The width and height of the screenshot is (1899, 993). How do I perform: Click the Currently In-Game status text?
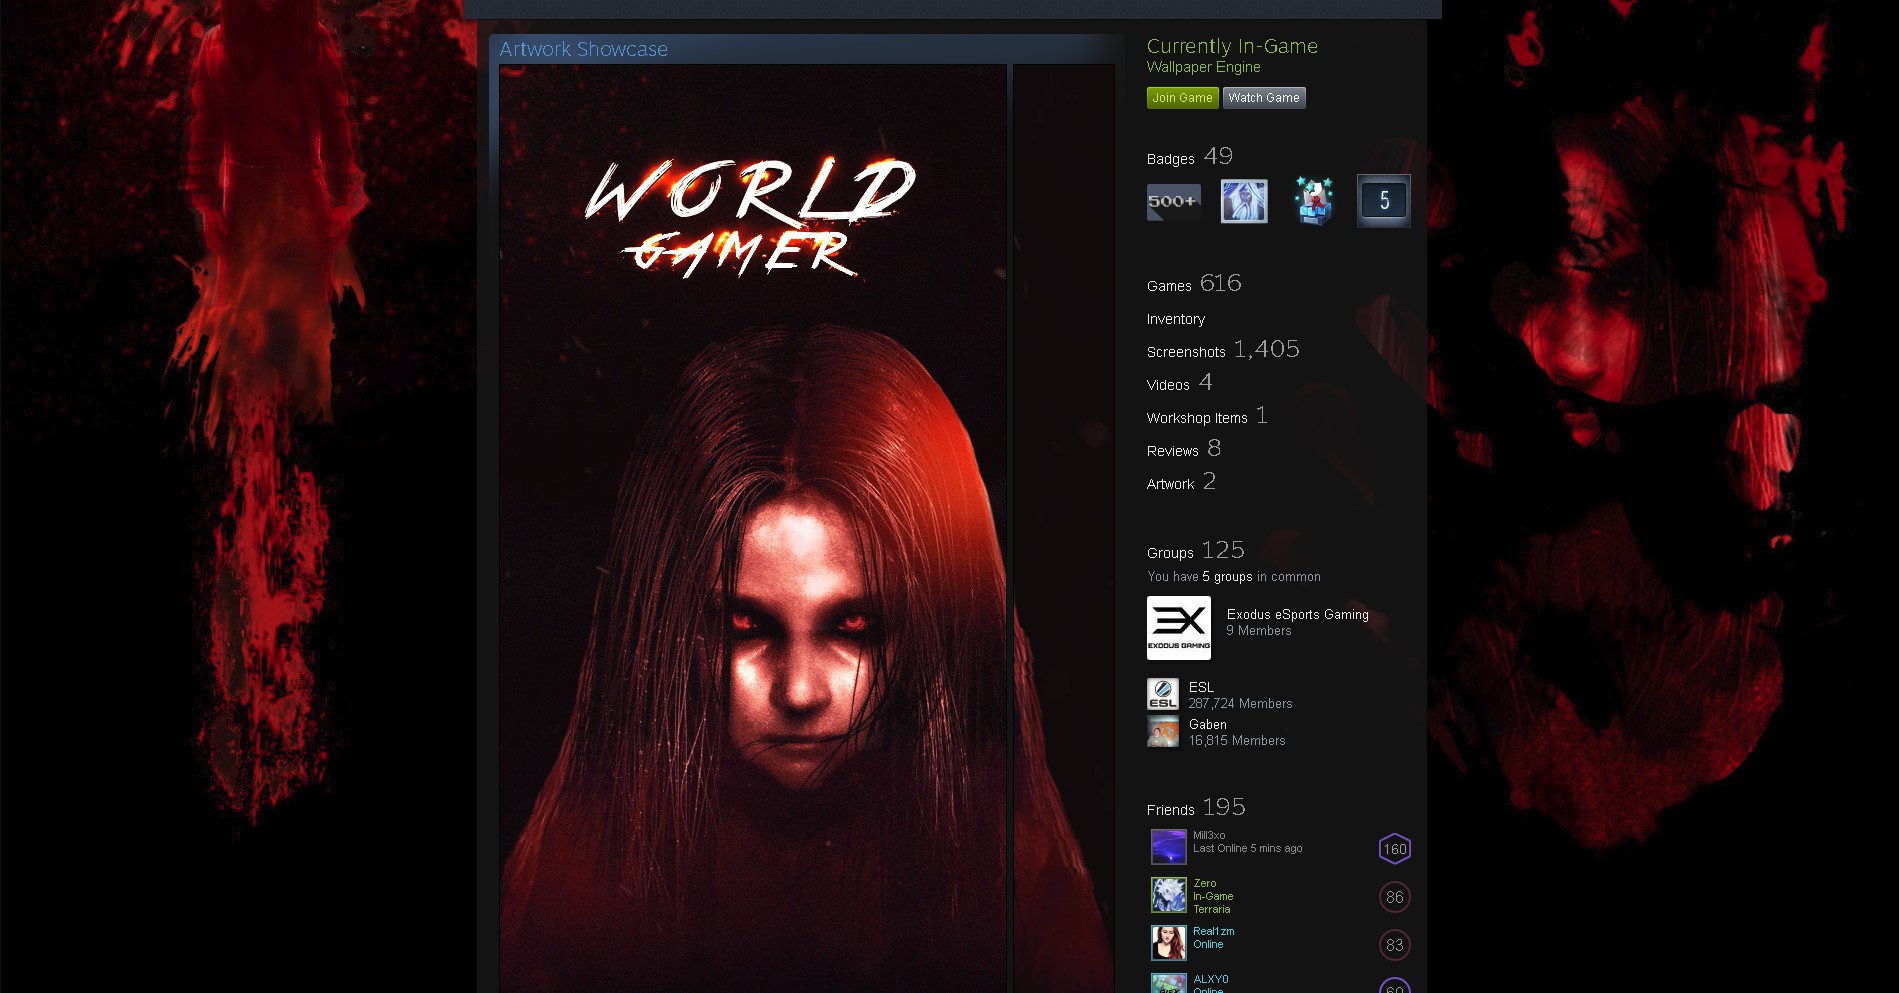(1232, 46)
